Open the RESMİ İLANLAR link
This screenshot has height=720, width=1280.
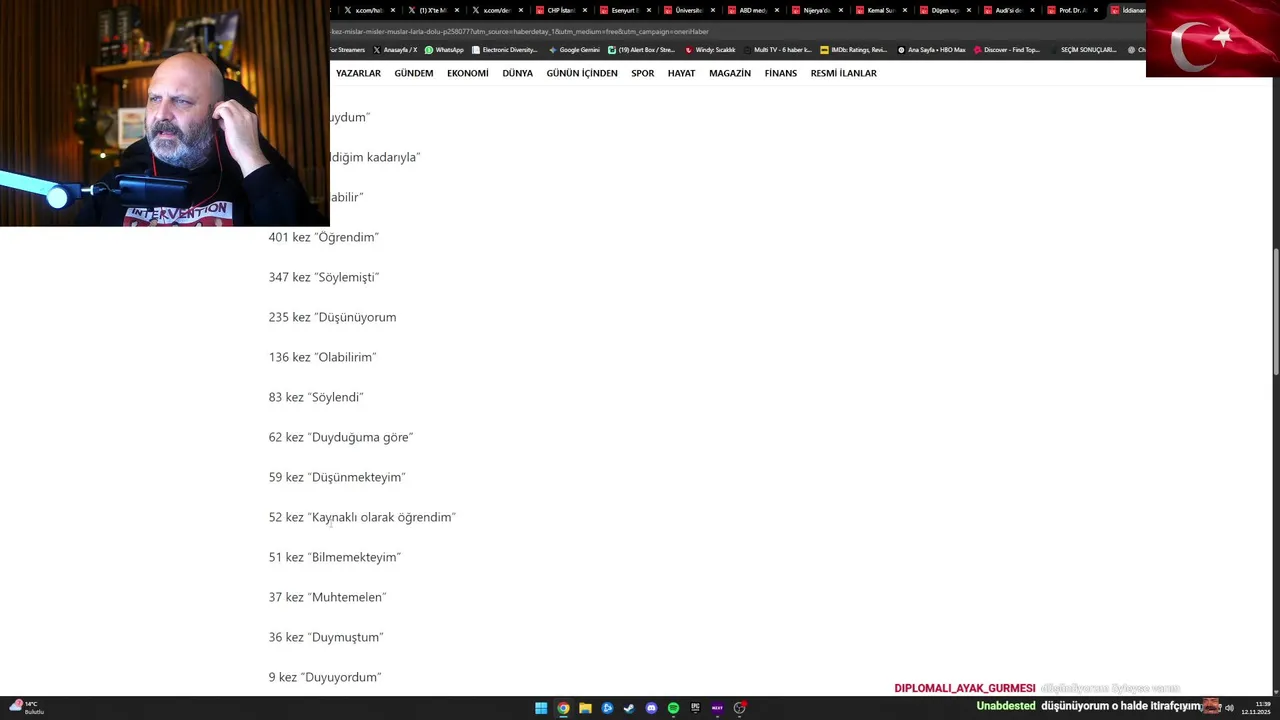[844, 73]
